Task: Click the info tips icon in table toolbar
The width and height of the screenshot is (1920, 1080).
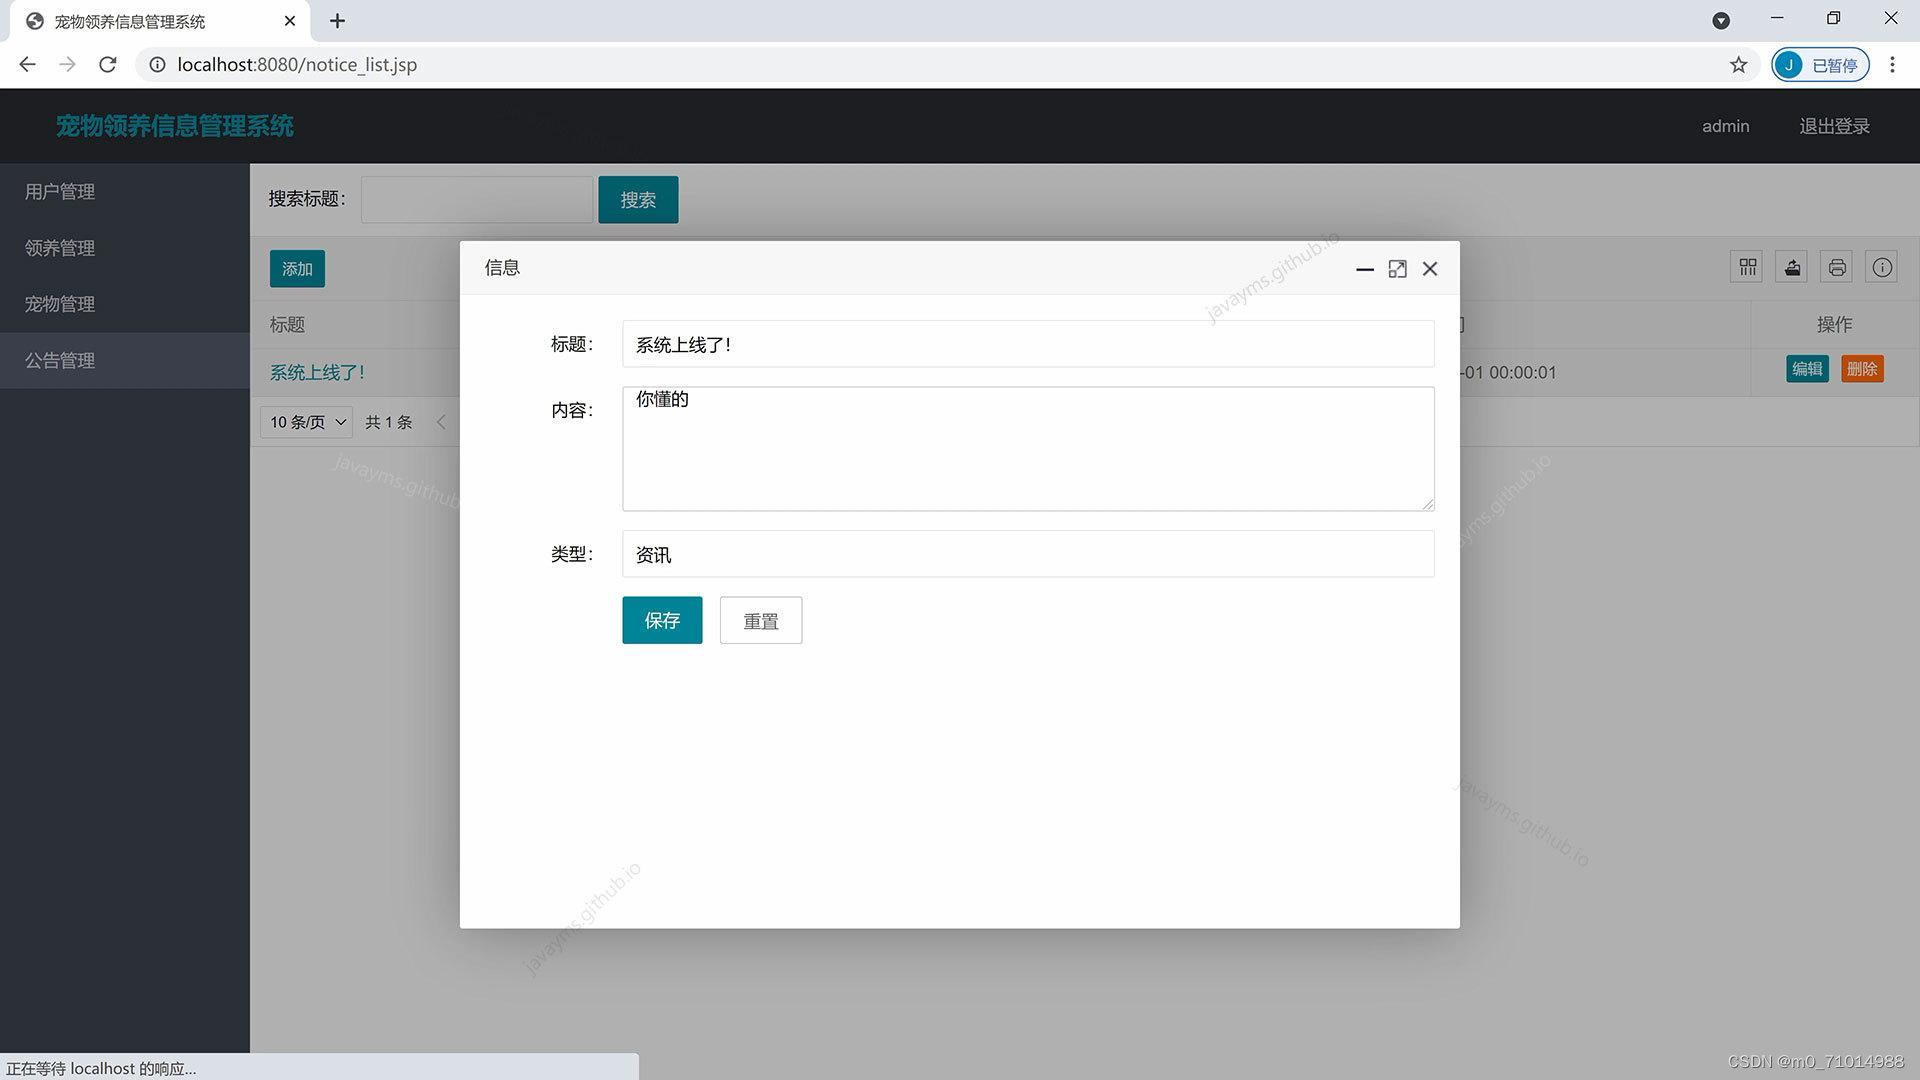Action: pyautogui.click(x=1882, y=267)
